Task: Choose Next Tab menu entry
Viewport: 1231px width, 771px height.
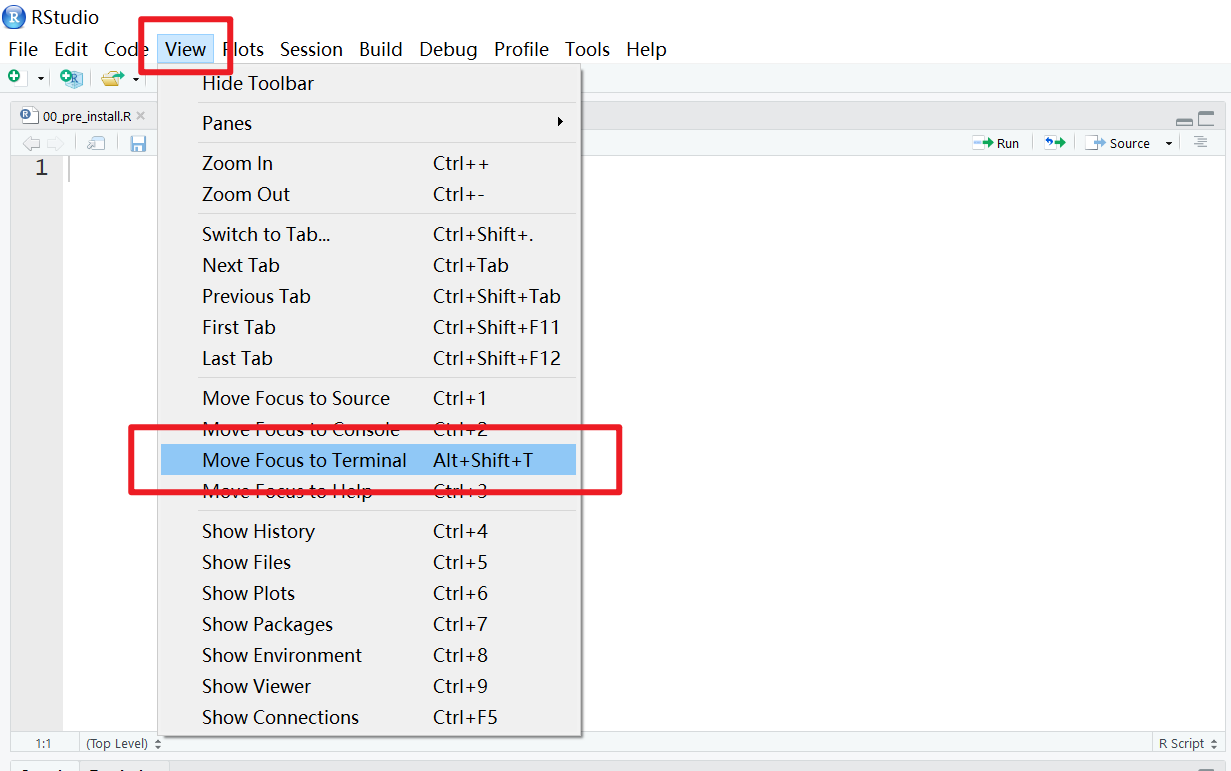Action: click(x=369, y=265)
